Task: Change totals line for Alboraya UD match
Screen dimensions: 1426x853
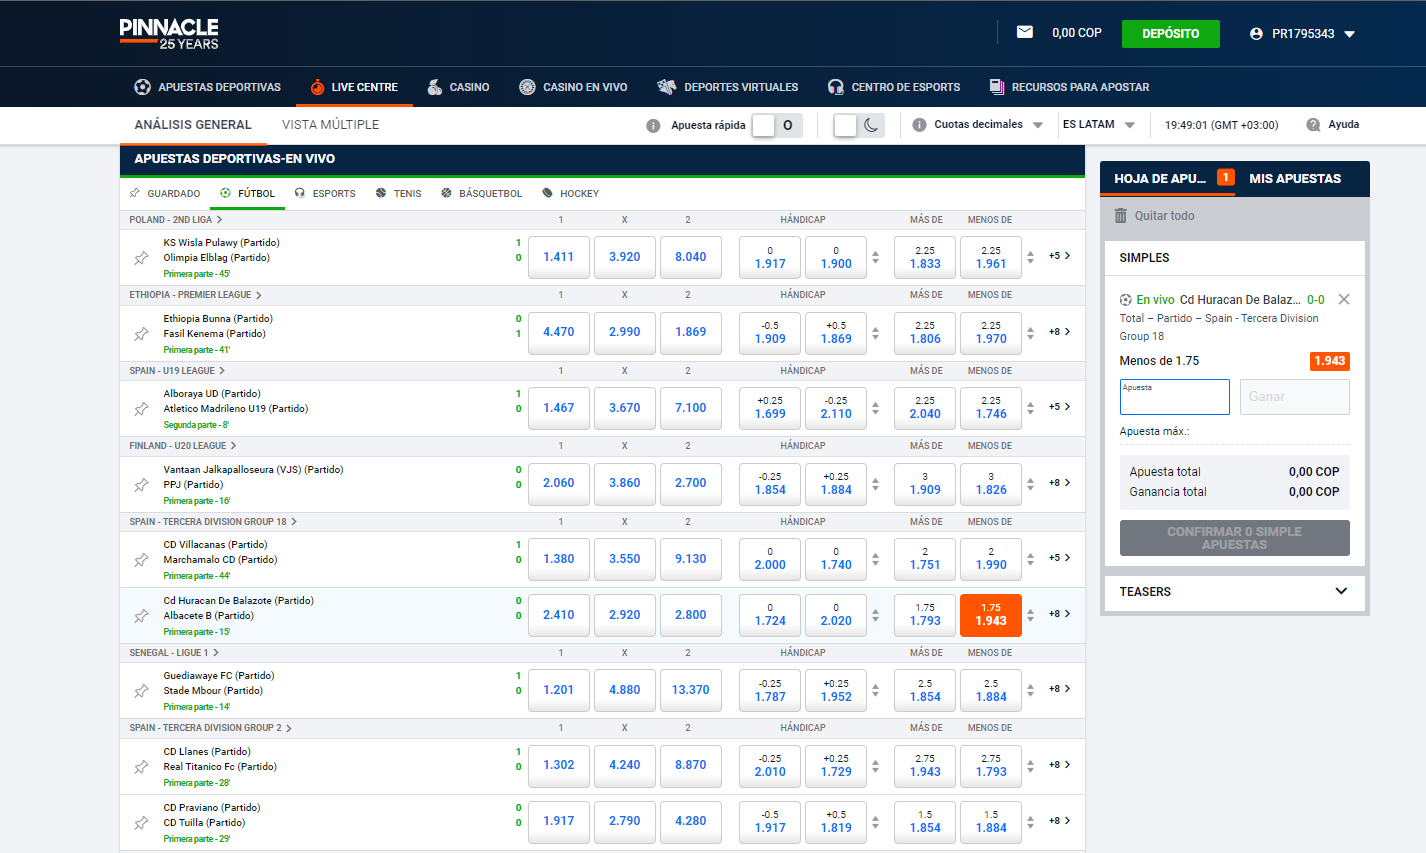Action: pyautogui.click(x=1030, y=408)
